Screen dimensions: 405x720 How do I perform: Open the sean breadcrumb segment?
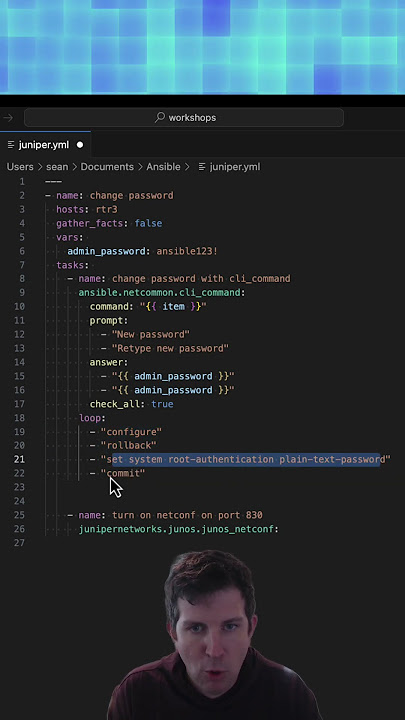[57, 167]
